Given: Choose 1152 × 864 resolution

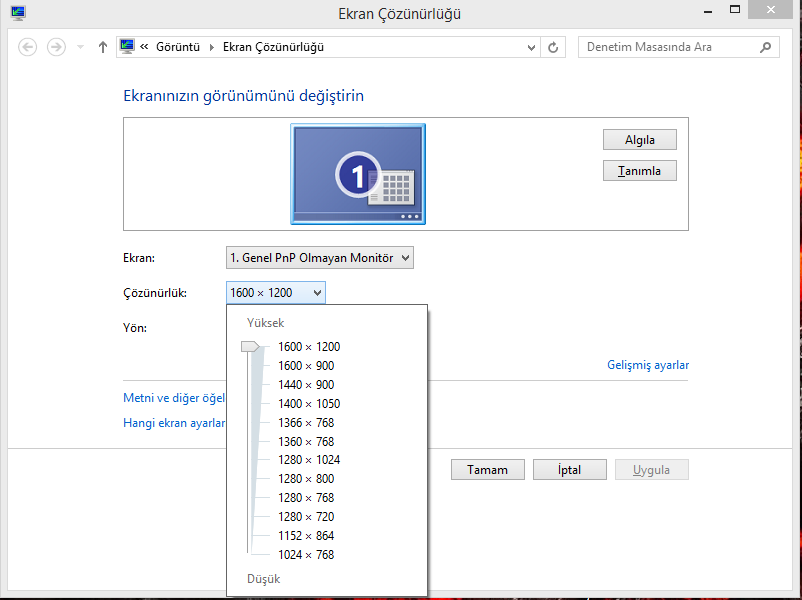Looking at the screenshot, I should (x=306, y=536).
